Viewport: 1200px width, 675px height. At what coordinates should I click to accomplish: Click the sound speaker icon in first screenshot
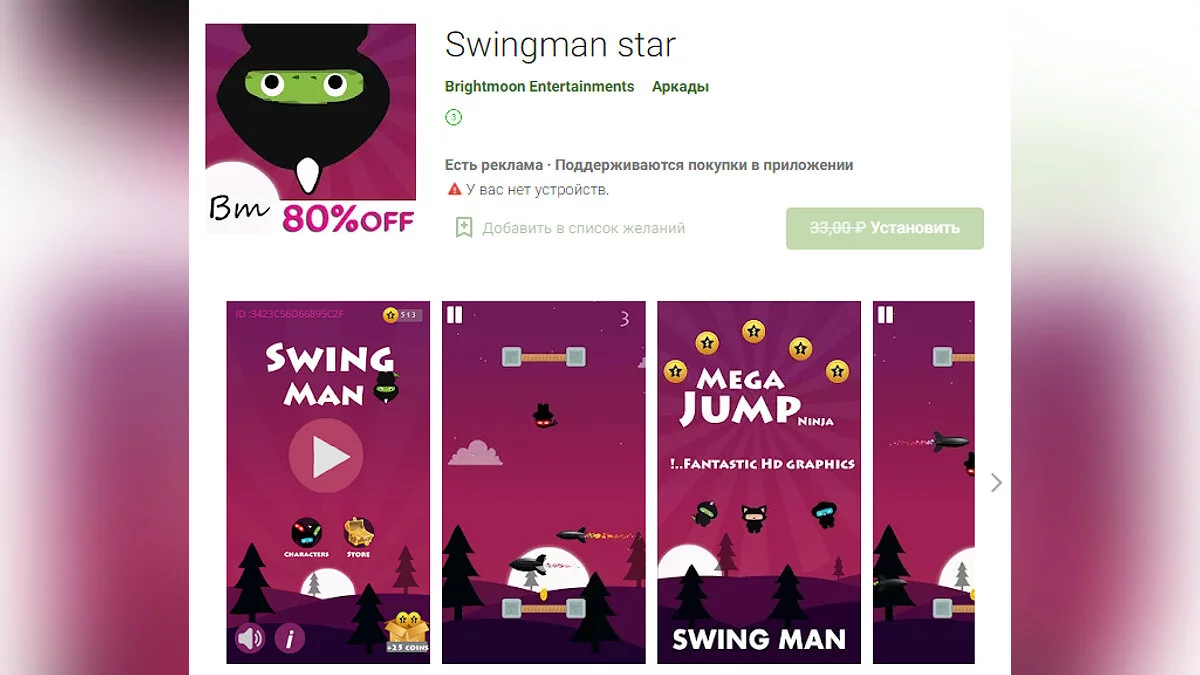(x=249, y=637)
